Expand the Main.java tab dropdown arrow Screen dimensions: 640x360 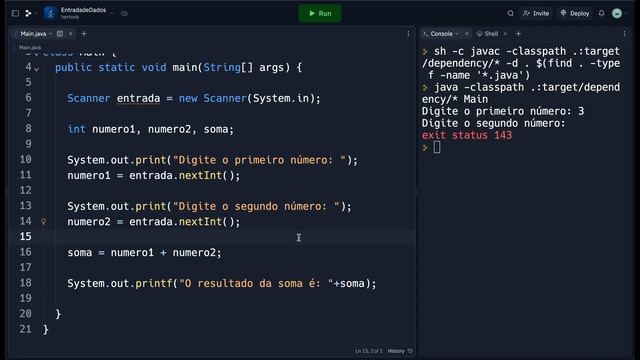point(51,34)
